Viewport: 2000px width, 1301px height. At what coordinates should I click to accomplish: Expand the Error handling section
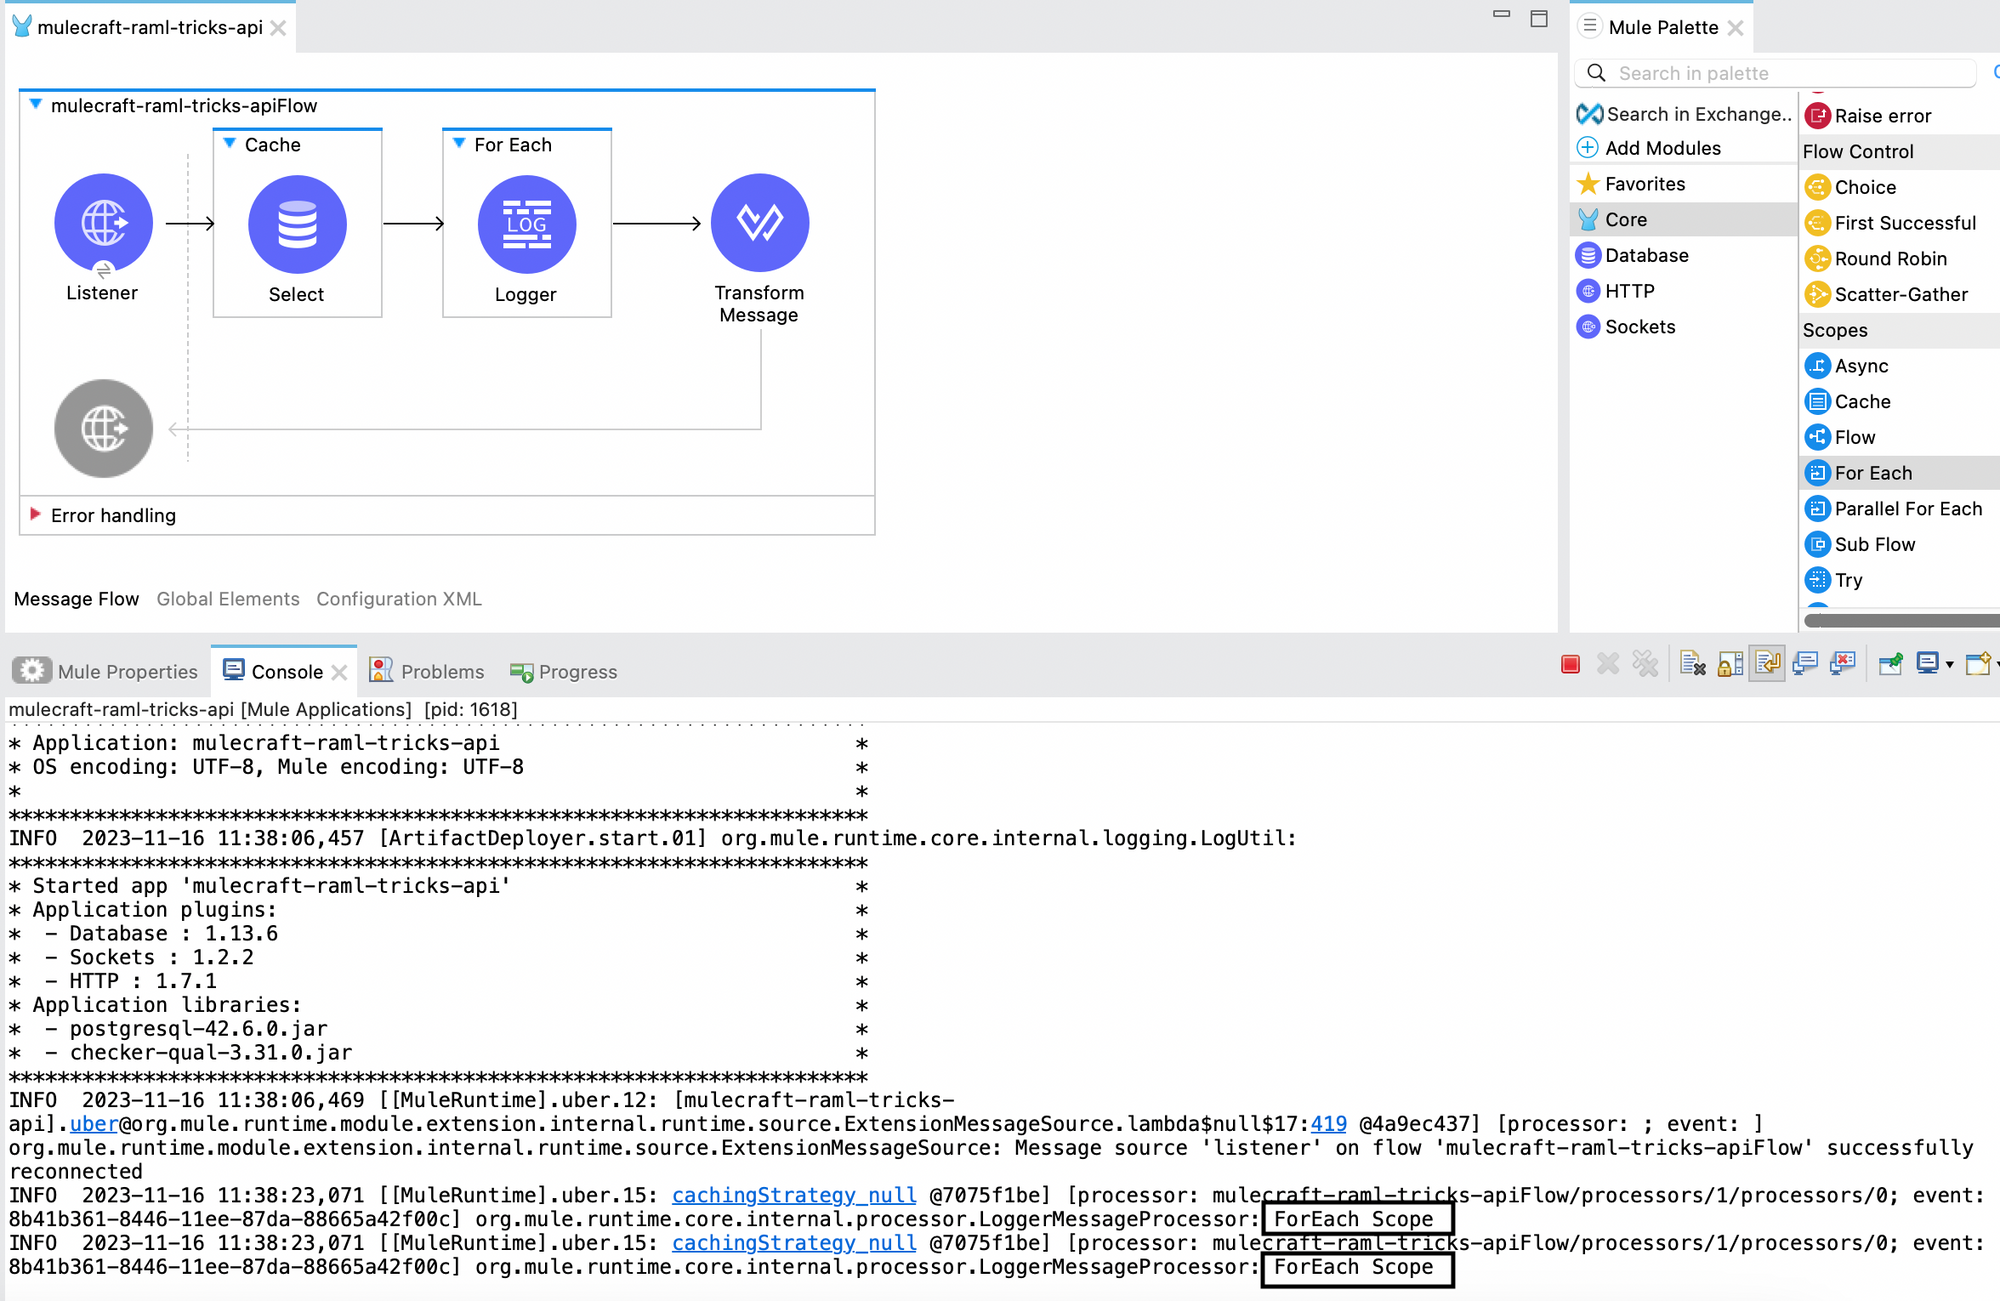[36, 515]
